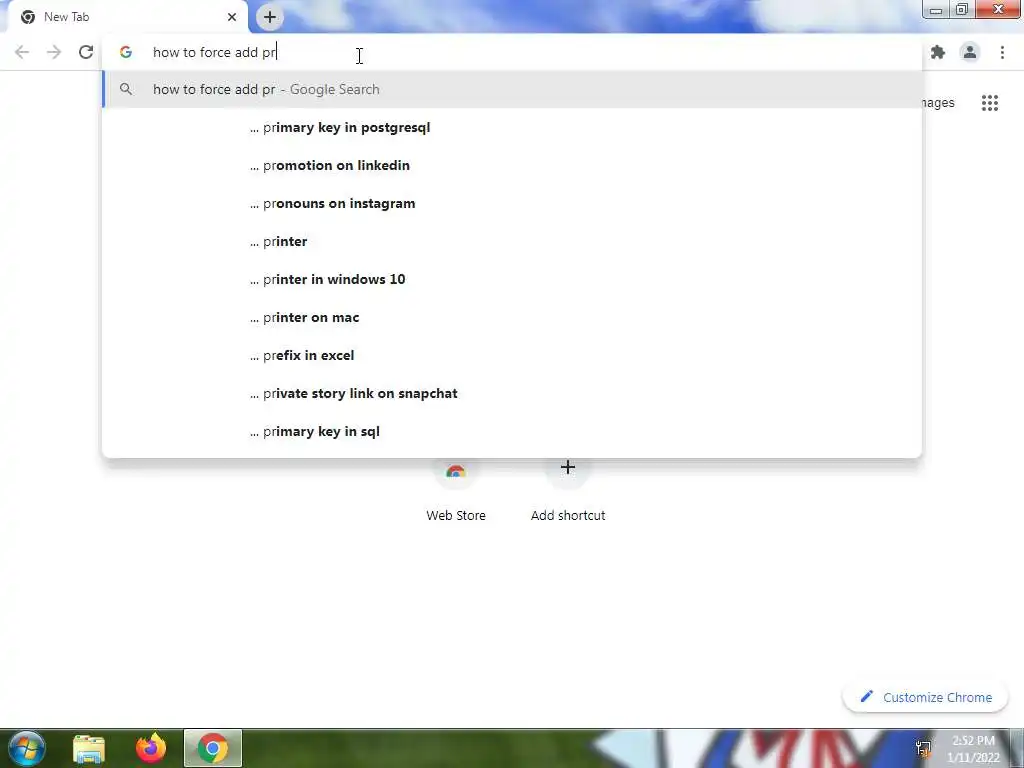1024x768 pixels.
Task: Close the New Tab tab
Action: [232, 17]
